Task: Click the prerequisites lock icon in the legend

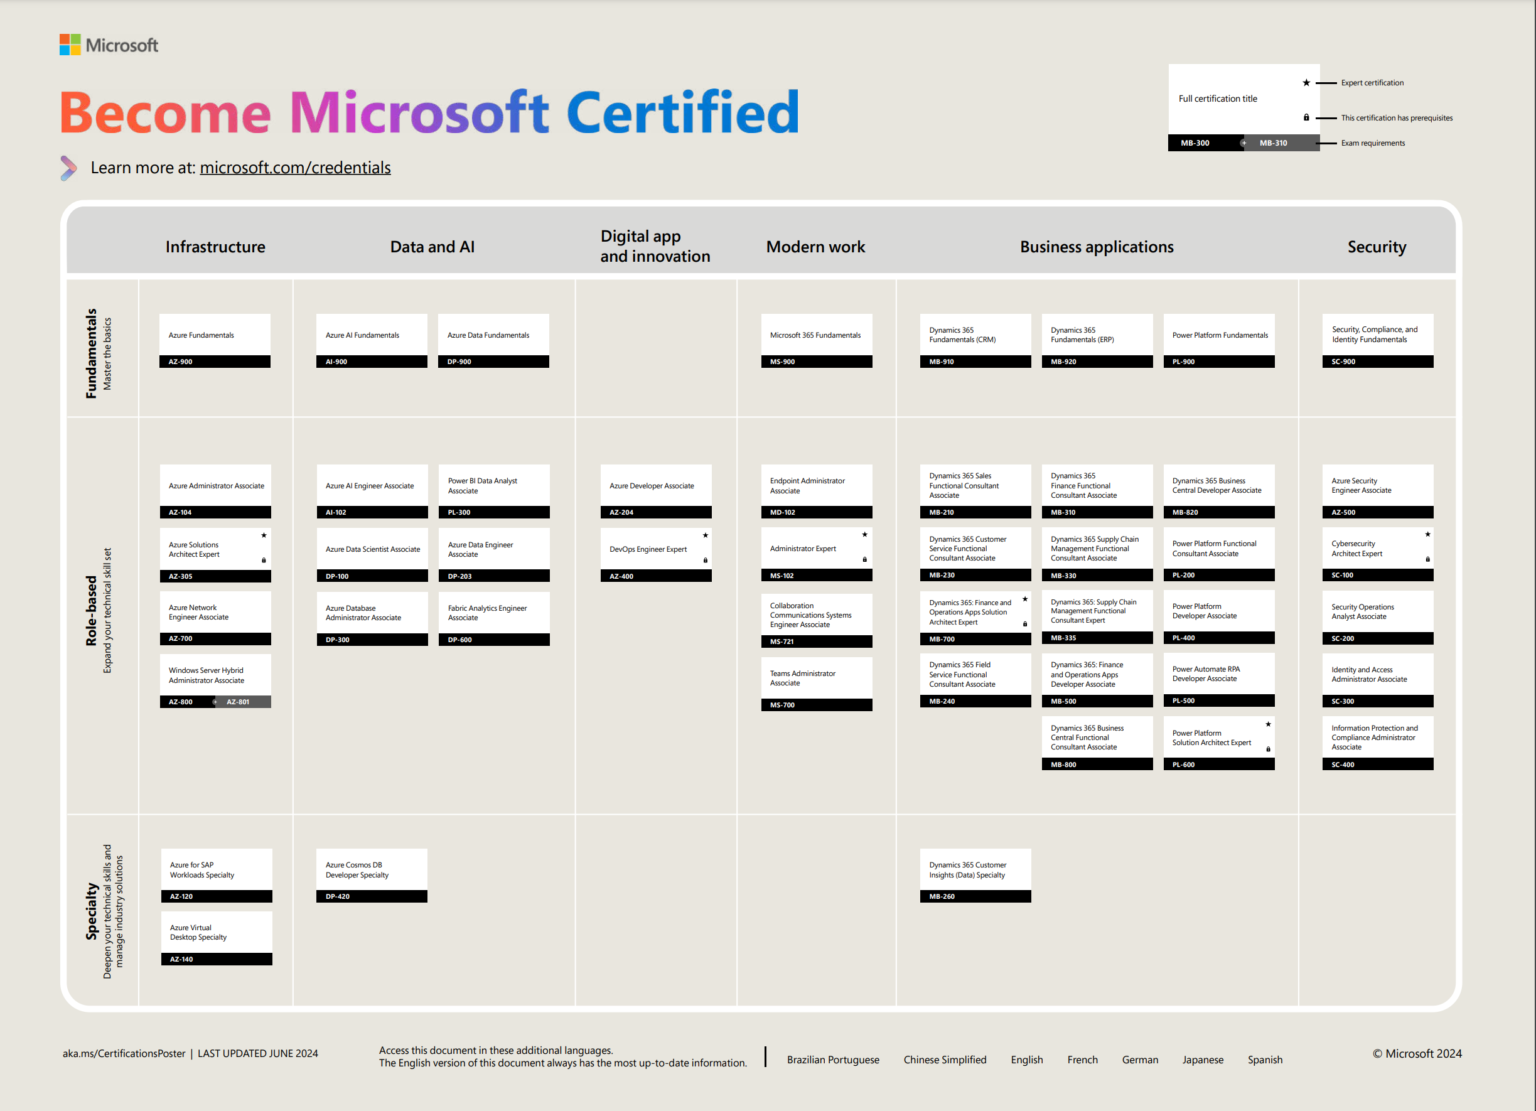Action: (x=1306, y=117)
